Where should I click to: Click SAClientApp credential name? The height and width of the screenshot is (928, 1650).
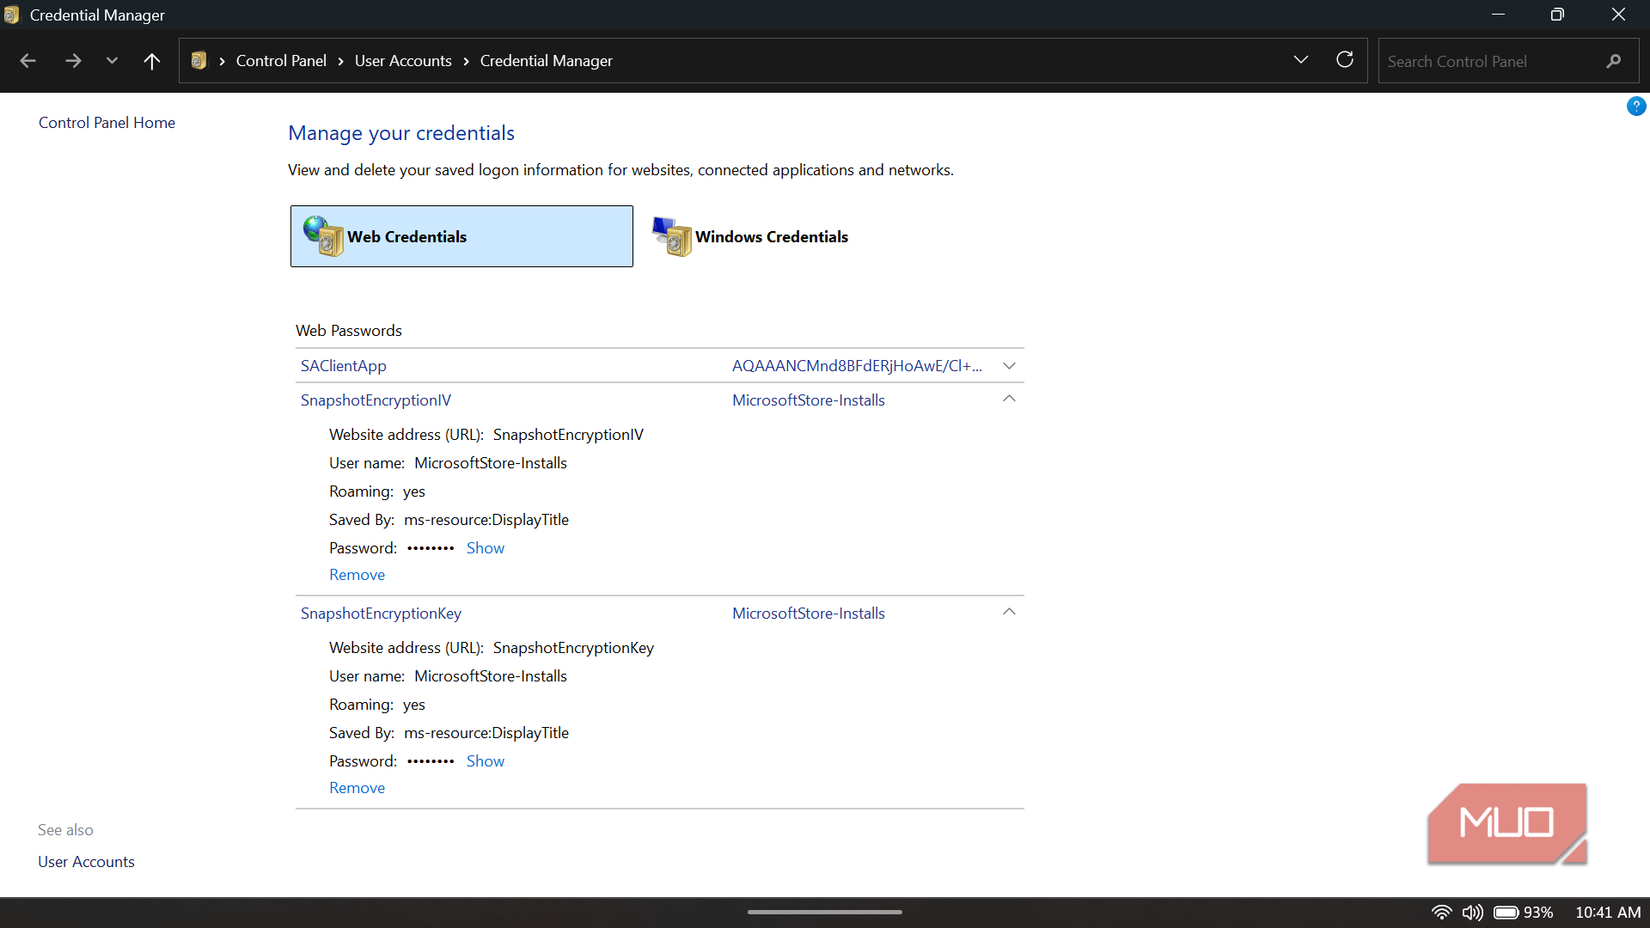pos(344,366)
